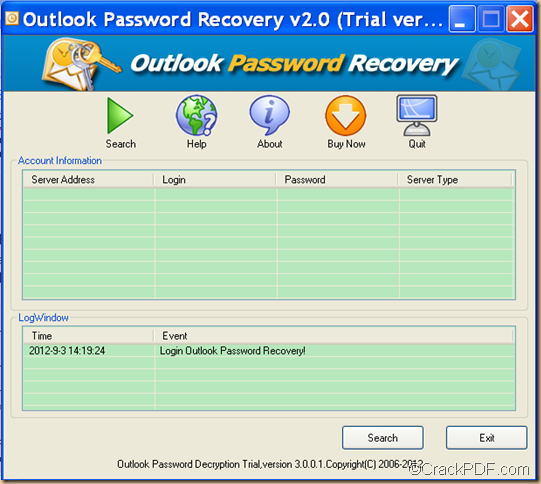Click the app icon in the title bar
The width and height of the screenshot is (541, 484).
click(x=12, y=18)
